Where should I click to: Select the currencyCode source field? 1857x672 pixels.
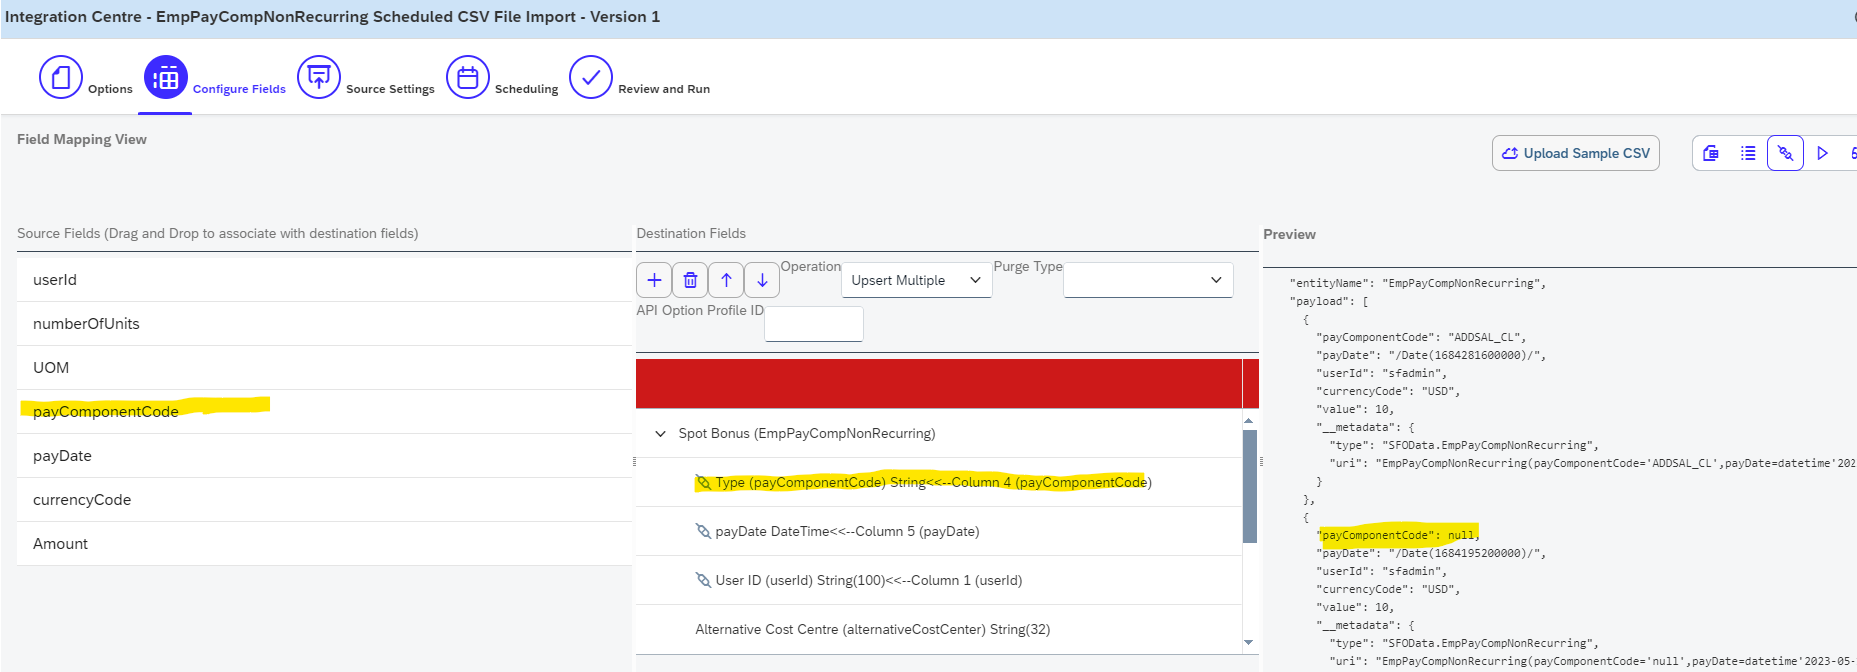[324, 500]
